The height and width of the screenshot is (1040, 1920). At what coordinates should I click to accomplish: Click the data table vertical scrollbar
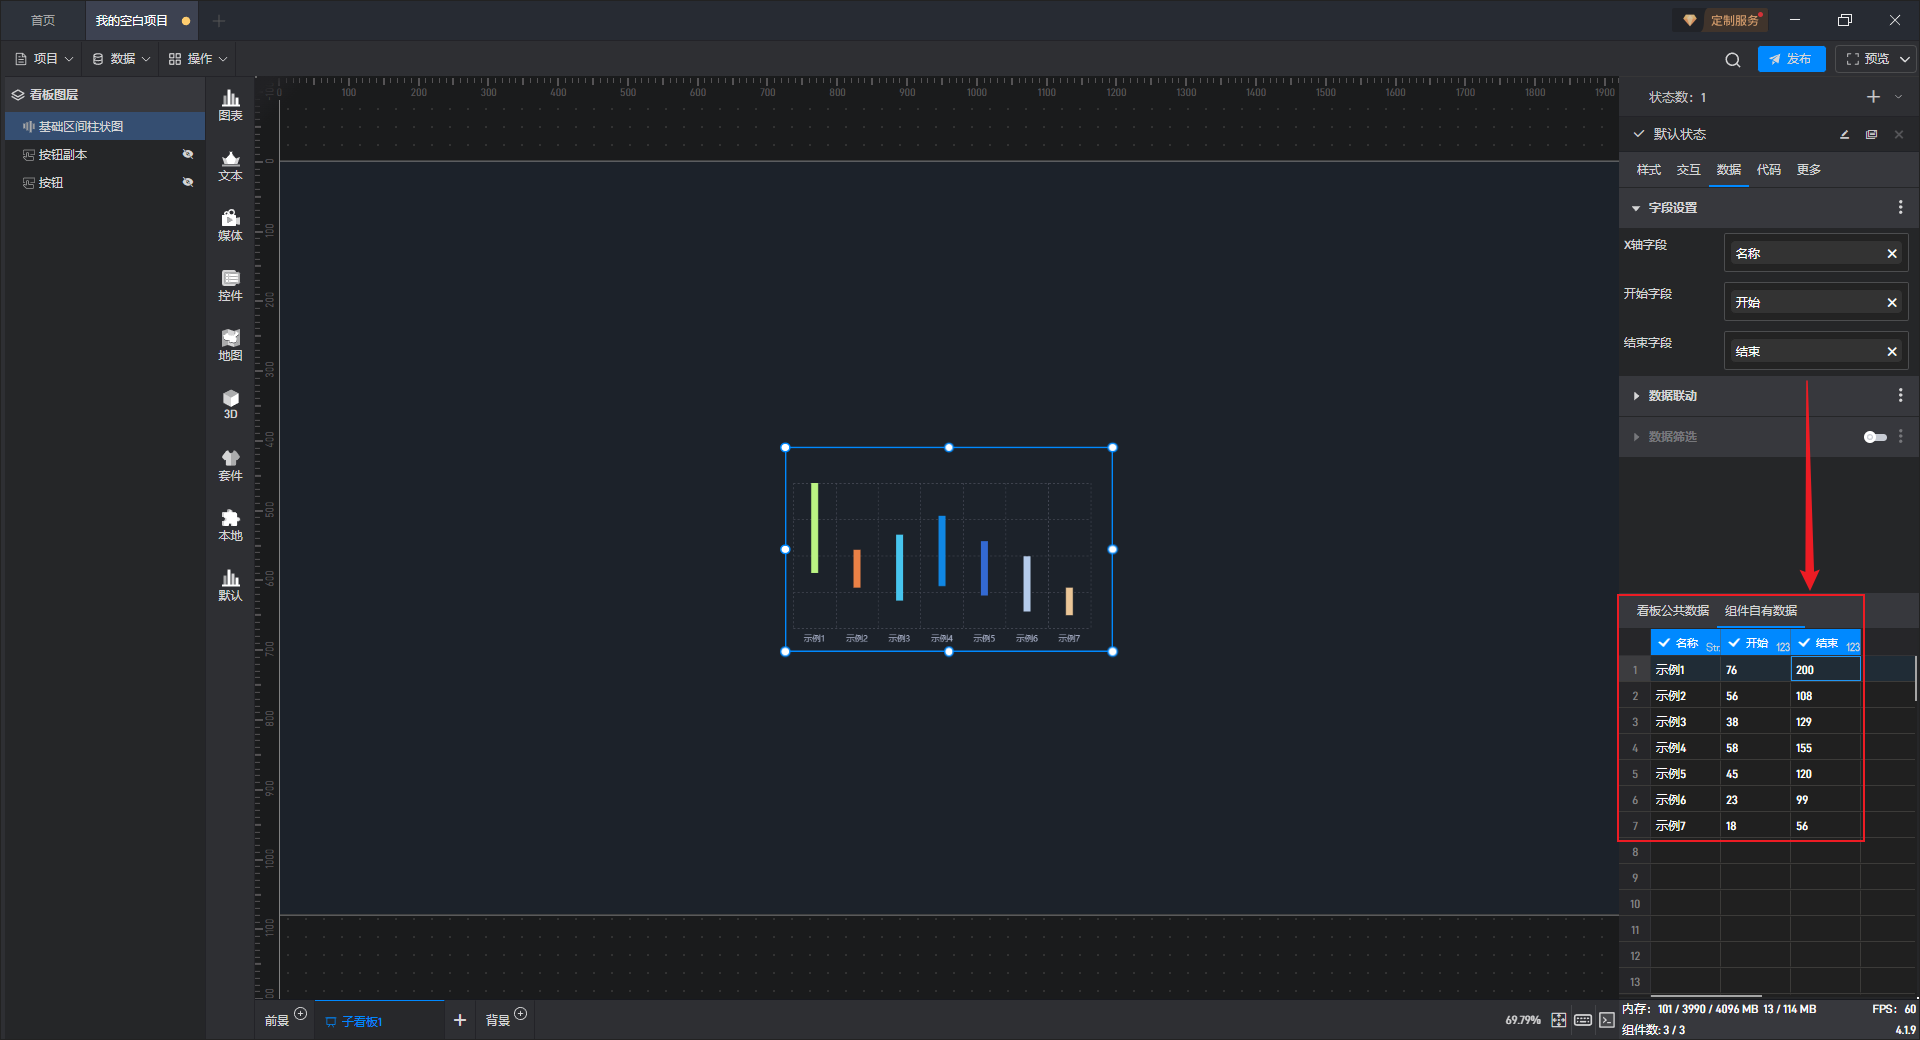point(1915,678)
